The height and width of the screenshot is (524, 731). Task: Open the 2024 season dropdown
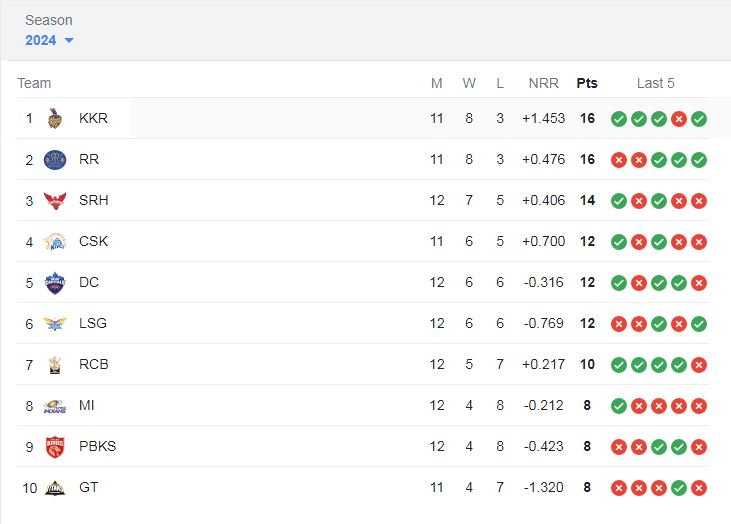(49, 41)
